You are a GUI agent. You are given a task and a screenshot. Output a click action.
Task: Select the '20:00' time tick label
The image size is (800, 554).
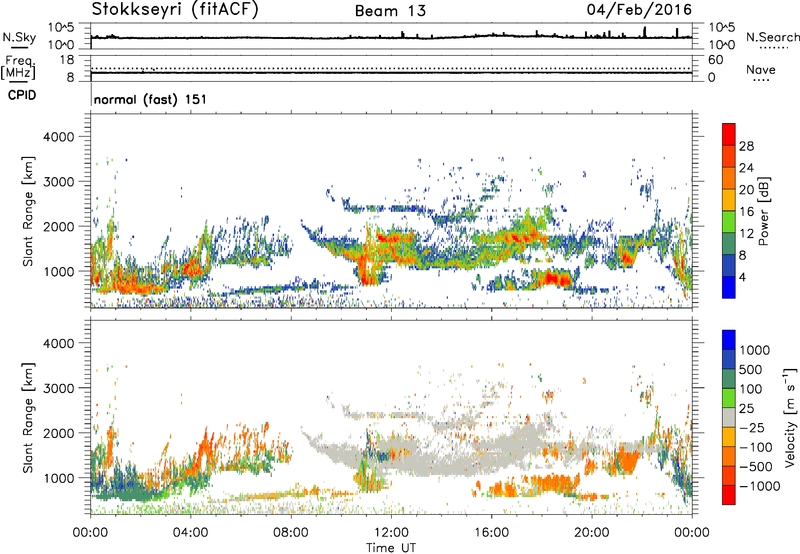coord(592,533)
